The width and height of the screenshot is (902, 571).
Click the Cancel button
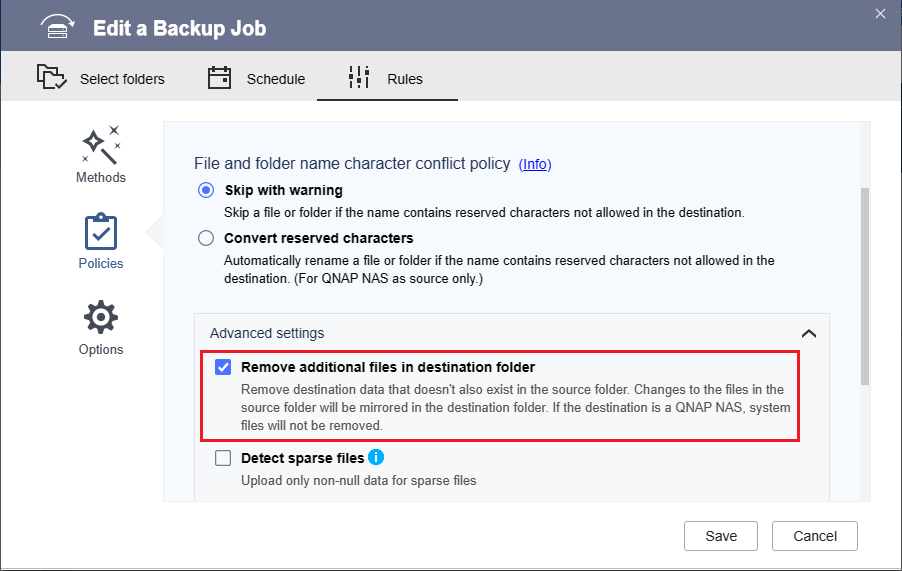pos(815,536)
